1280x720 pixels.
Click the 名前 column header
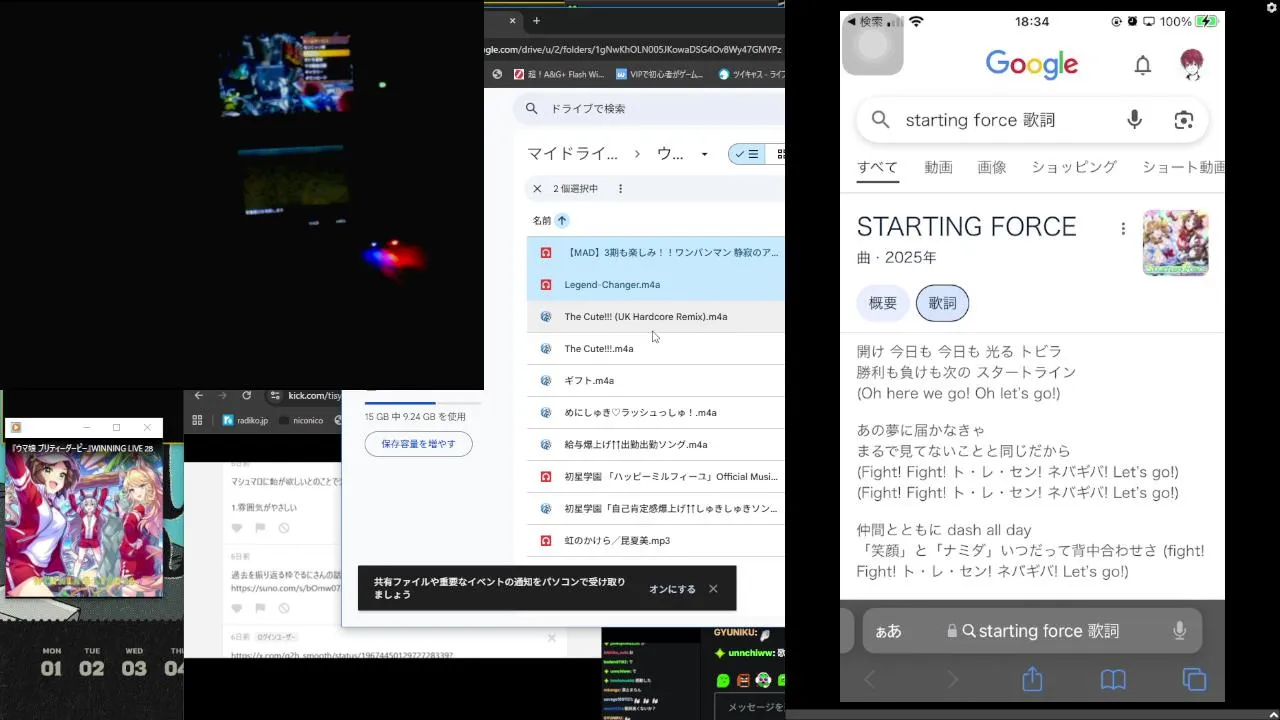[541, 220]
